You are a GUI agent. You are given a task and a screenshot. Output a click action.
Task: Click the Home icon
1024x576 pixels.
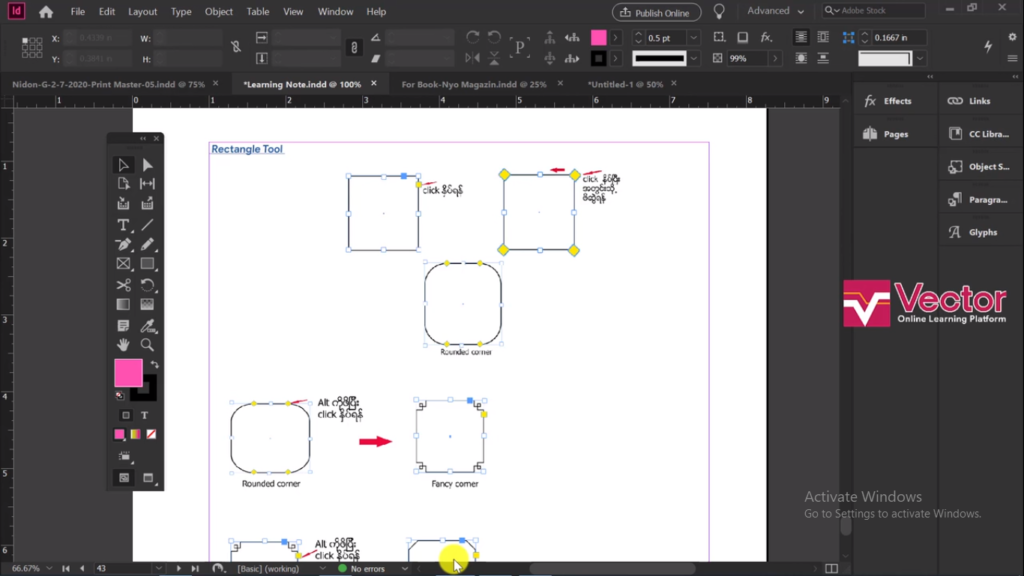46,12
